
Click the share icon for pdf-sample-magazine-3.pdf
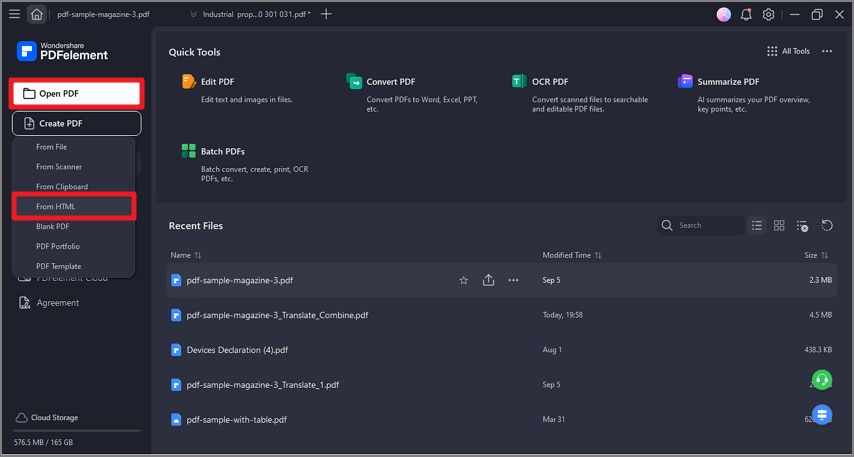[x=488, y=281]
